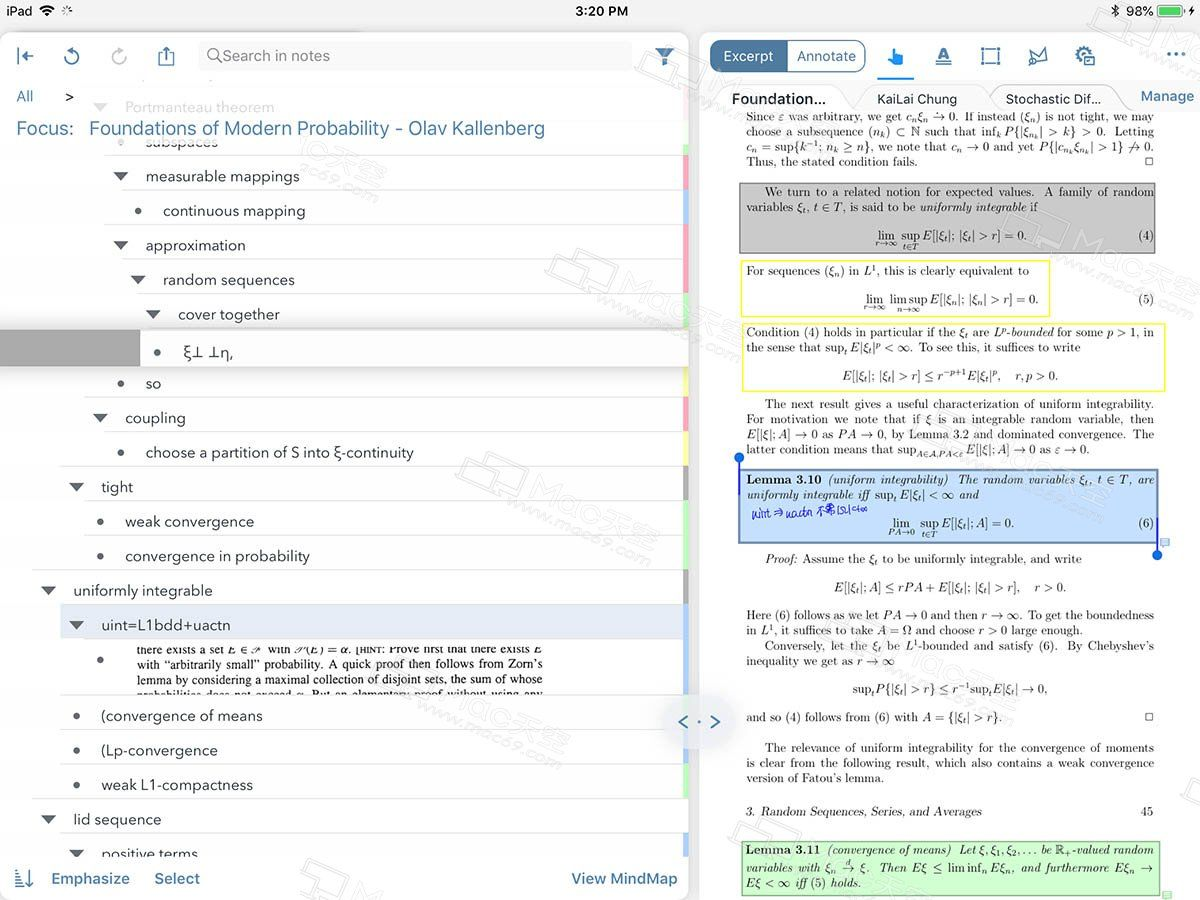
Task: Tap the battery indicator in status bar
Action: 1172,11
